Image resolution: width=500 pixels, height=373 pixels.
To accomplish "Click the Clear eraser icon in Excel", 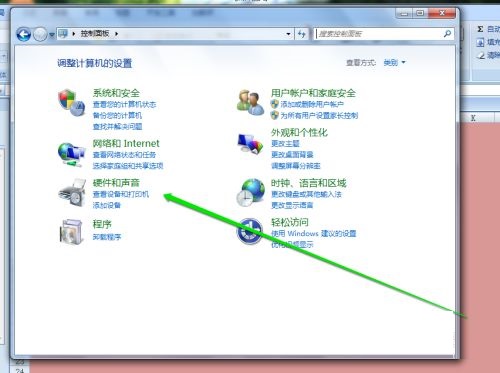I will click(480, 55).
